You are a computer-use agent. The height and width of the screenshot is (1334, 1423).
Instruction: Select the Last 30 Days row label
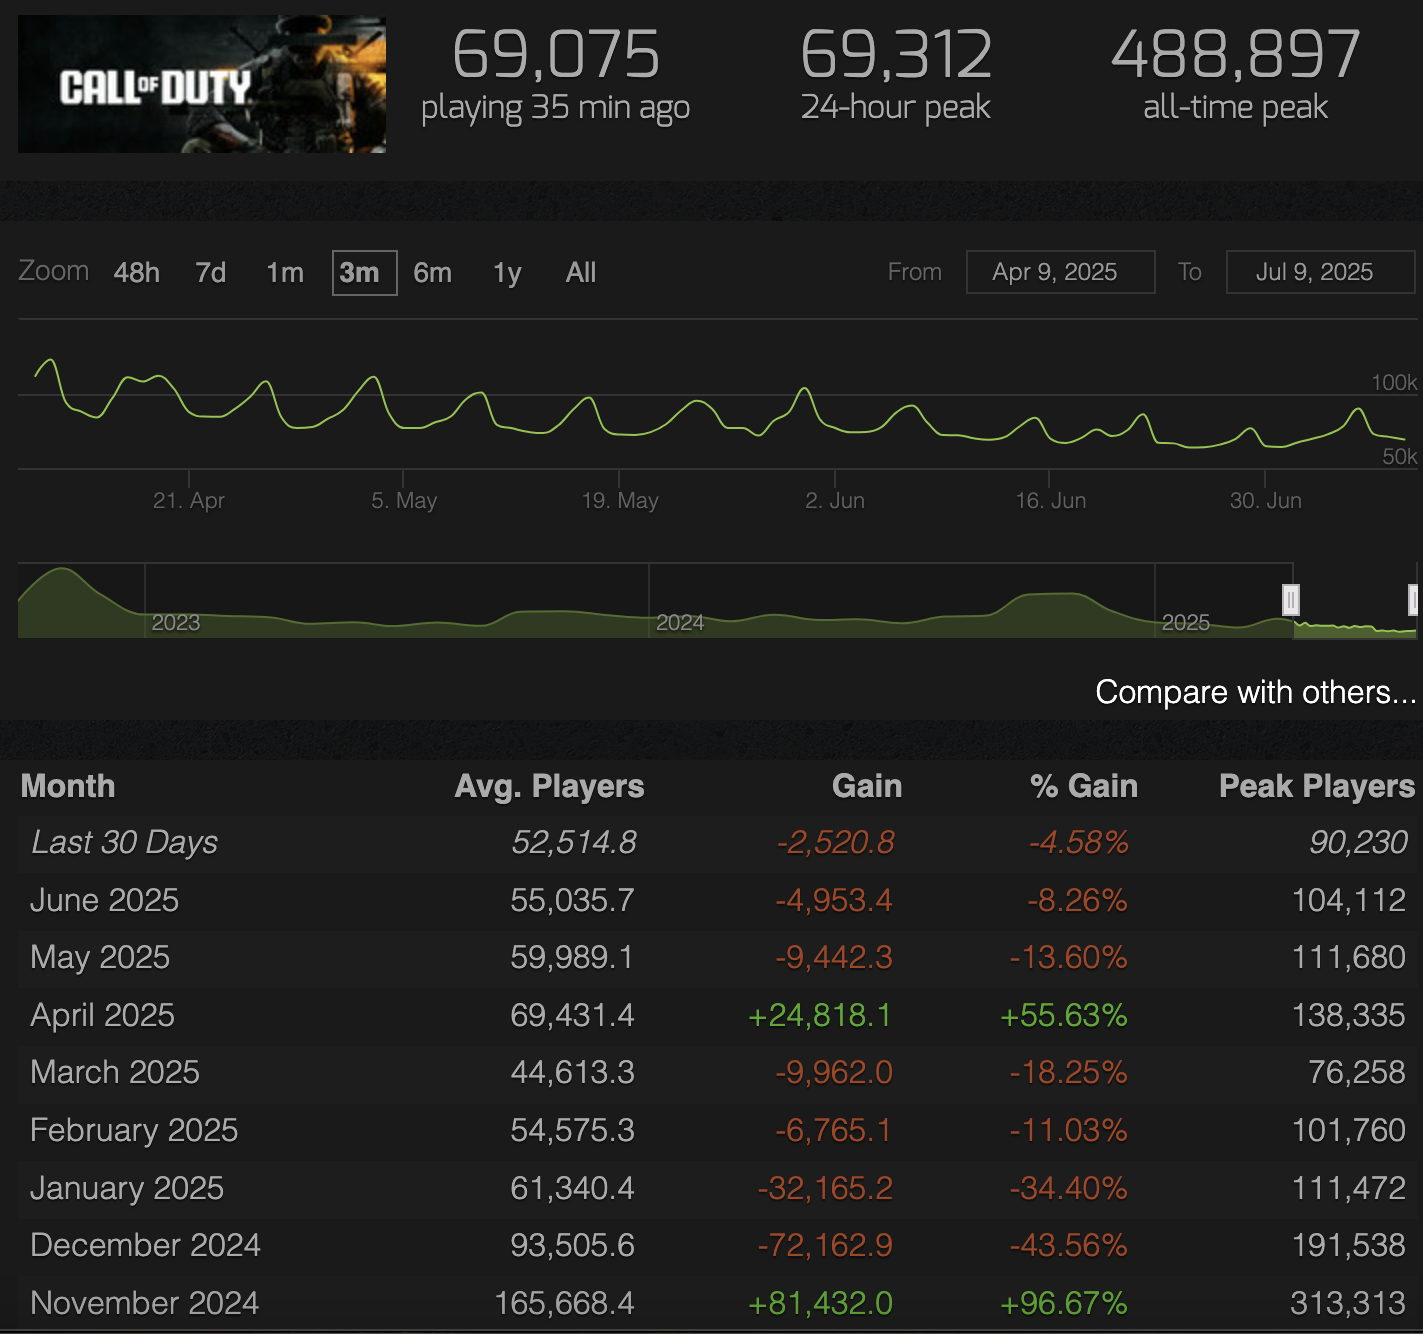point(125,843)
